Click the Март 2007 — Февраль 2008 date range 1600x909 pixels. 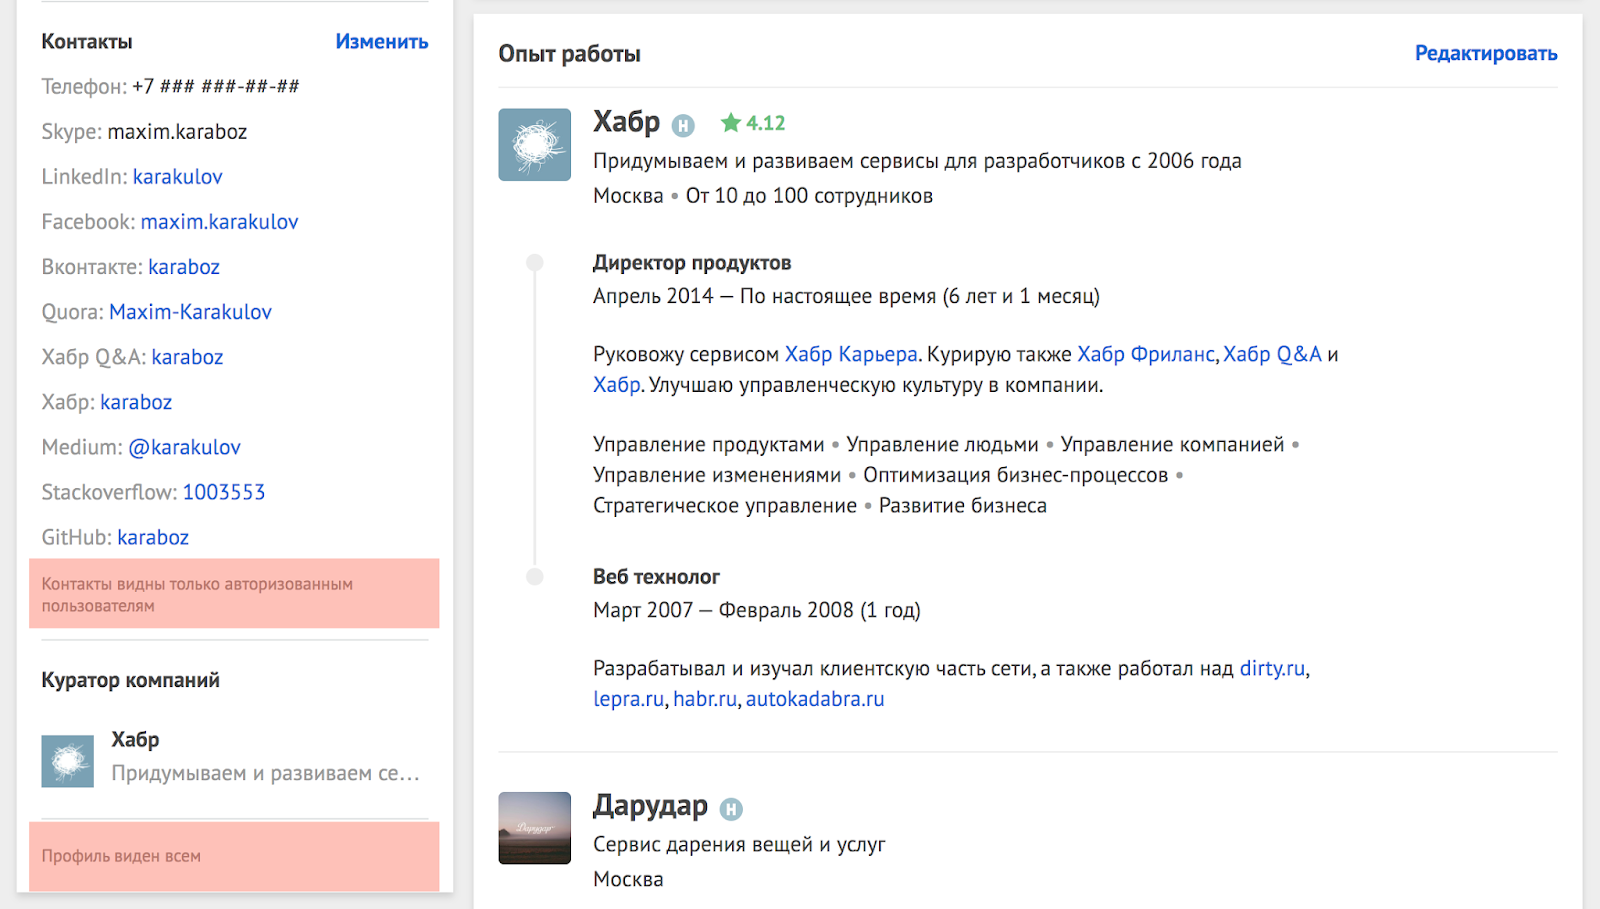point(757,610)
